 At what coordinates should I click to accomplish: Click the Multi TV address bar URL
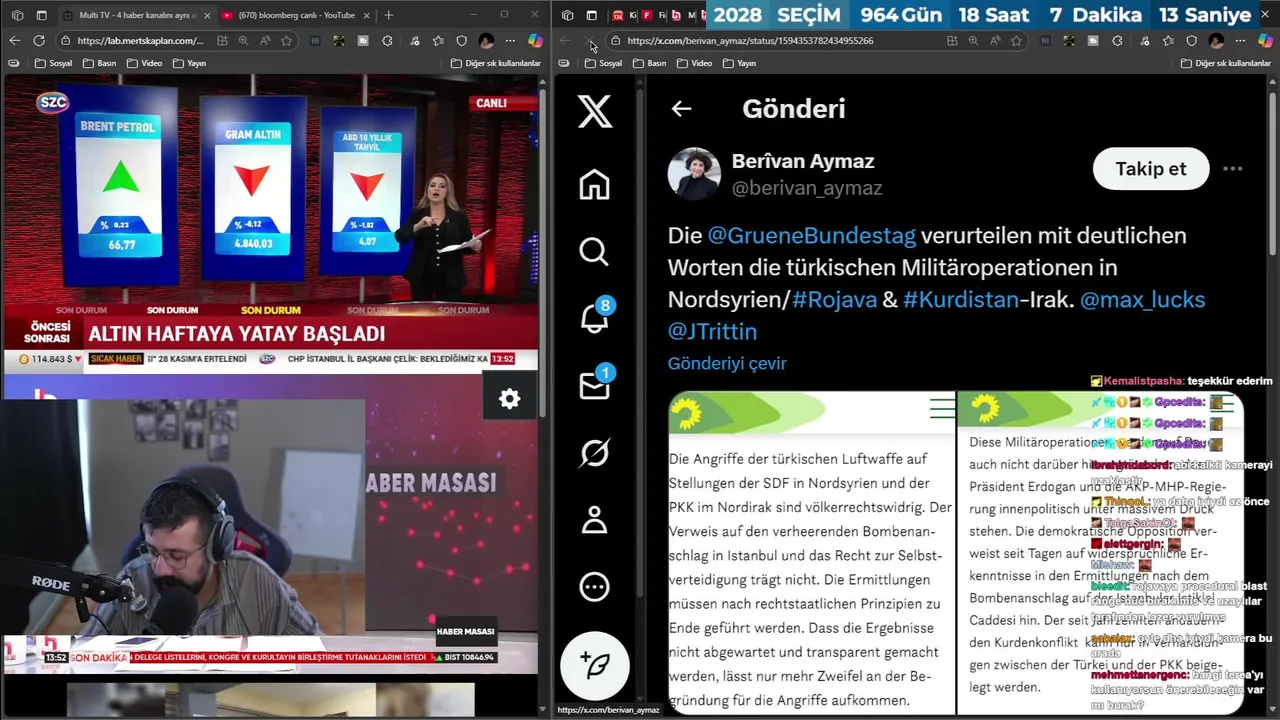click(x=140, y=41)
